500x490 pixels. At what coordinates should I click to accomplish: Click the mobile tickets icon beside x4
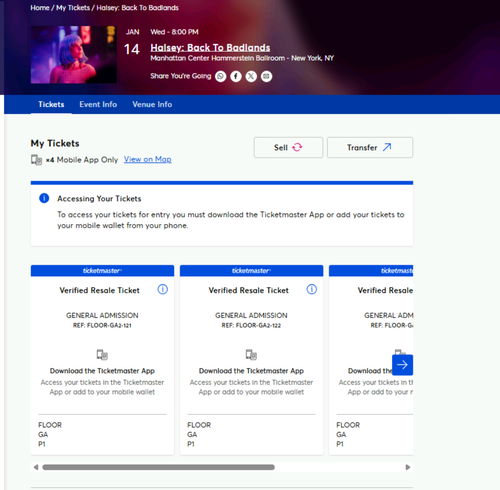[x=36, y=160]
